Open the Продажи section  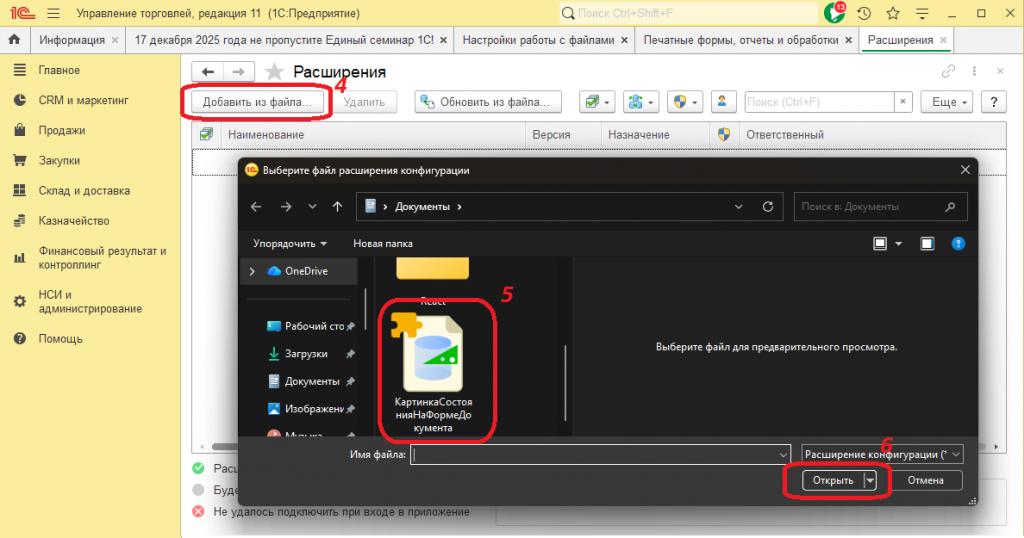pos(61,130)
